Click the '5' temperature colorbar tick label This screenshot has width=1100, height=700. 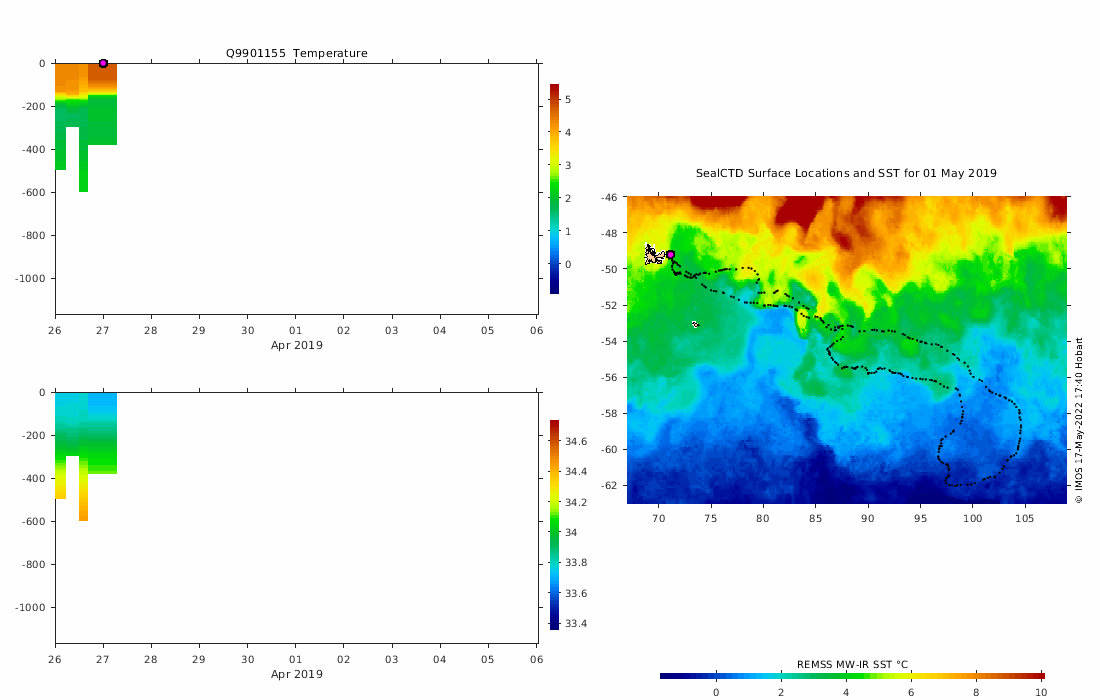[568, 100]
